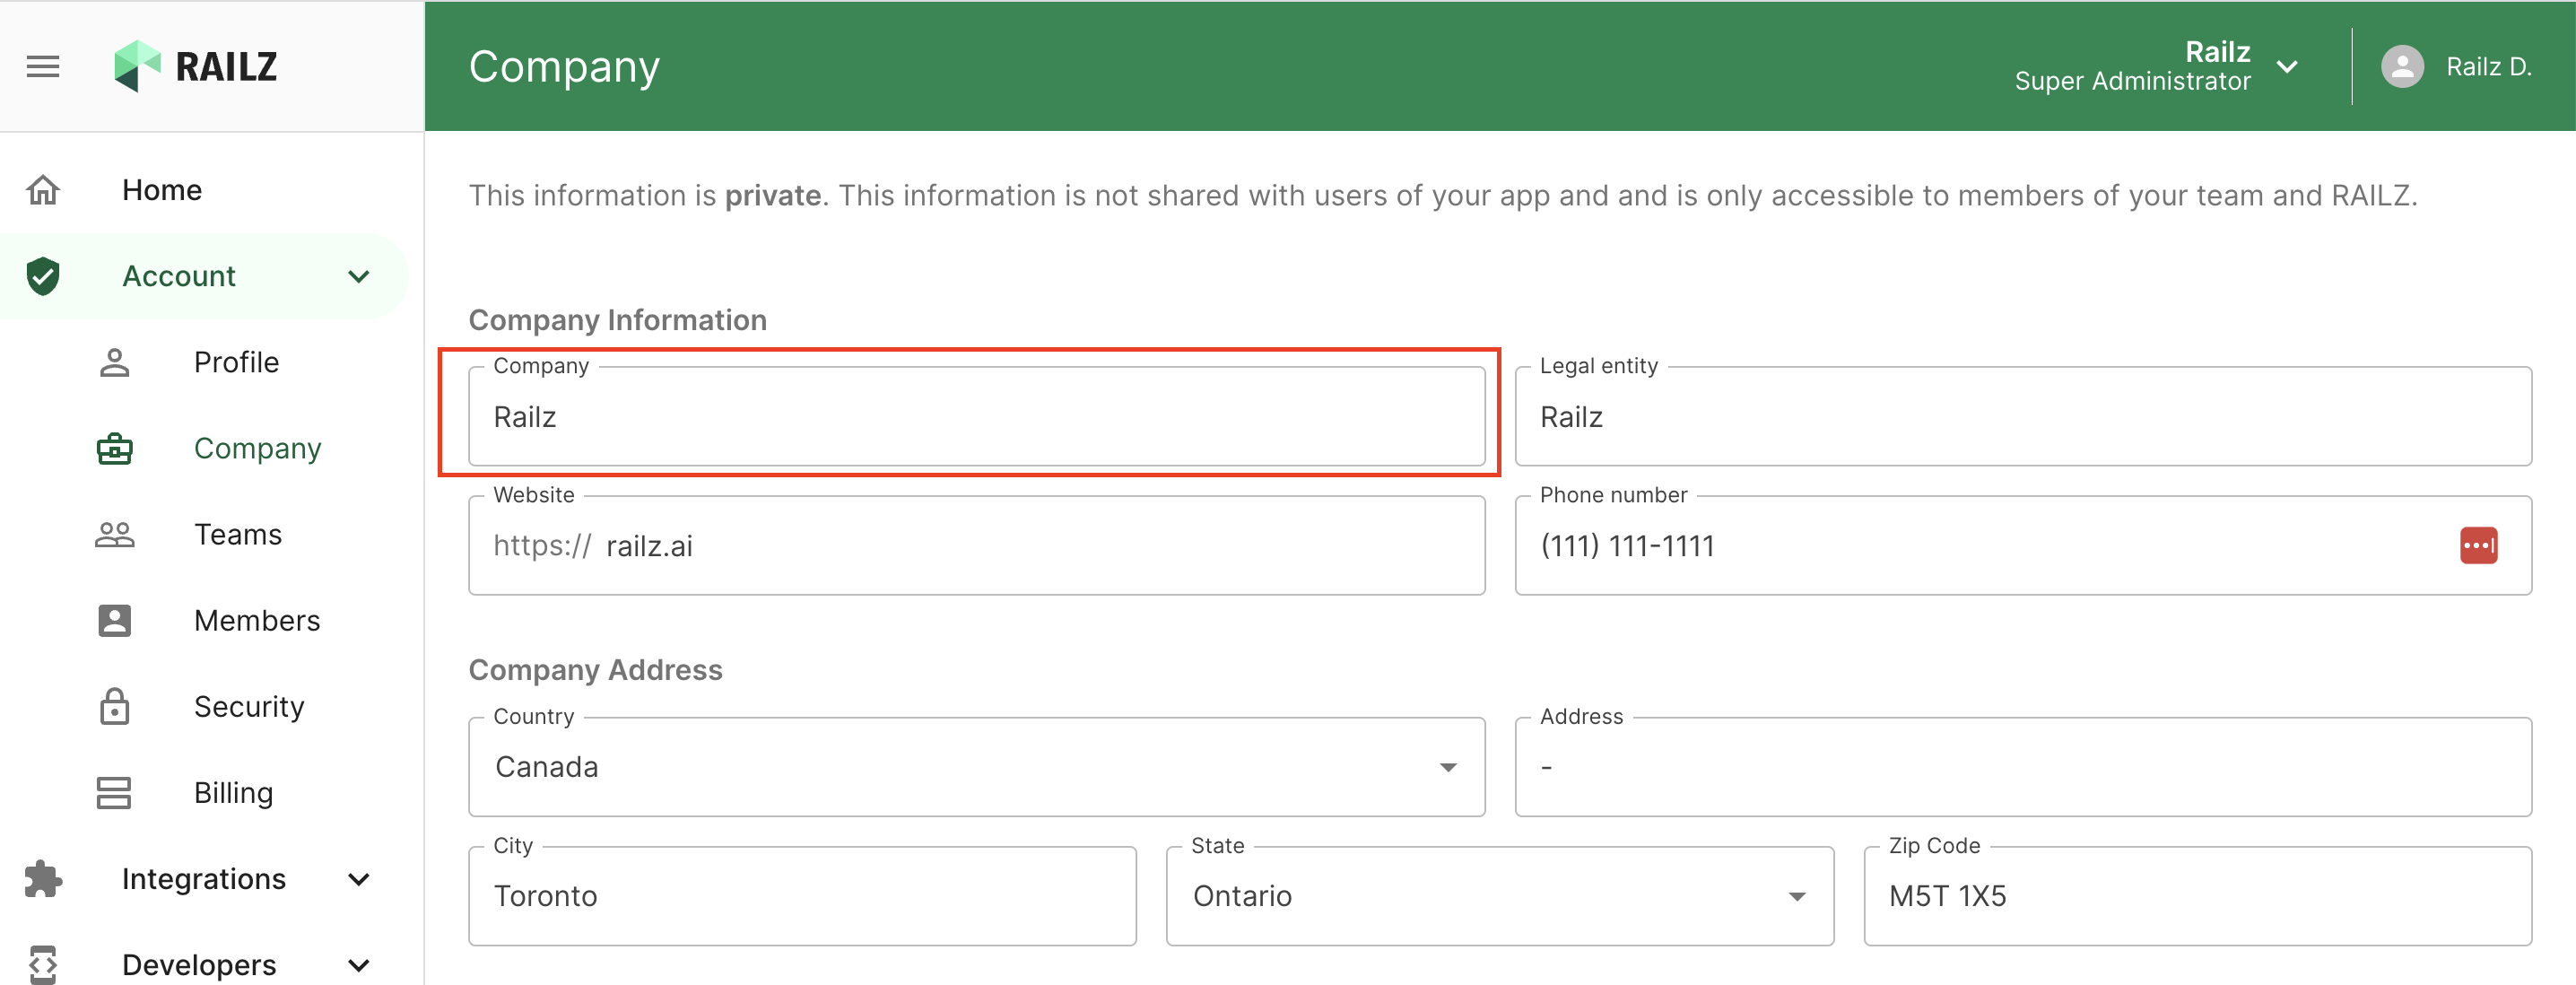Click the Profile person icon
2576x985 pixels.
coord(115,362)
